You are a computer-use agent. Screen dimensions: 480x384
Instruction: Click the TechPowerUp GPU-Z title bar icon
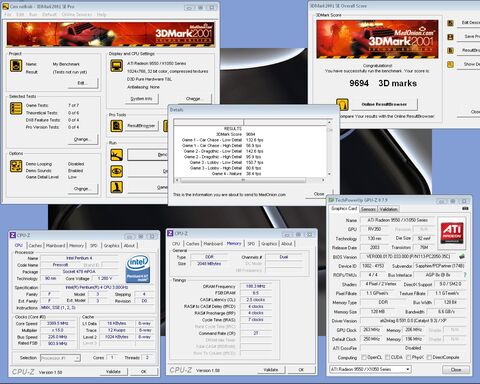[331, 200]
